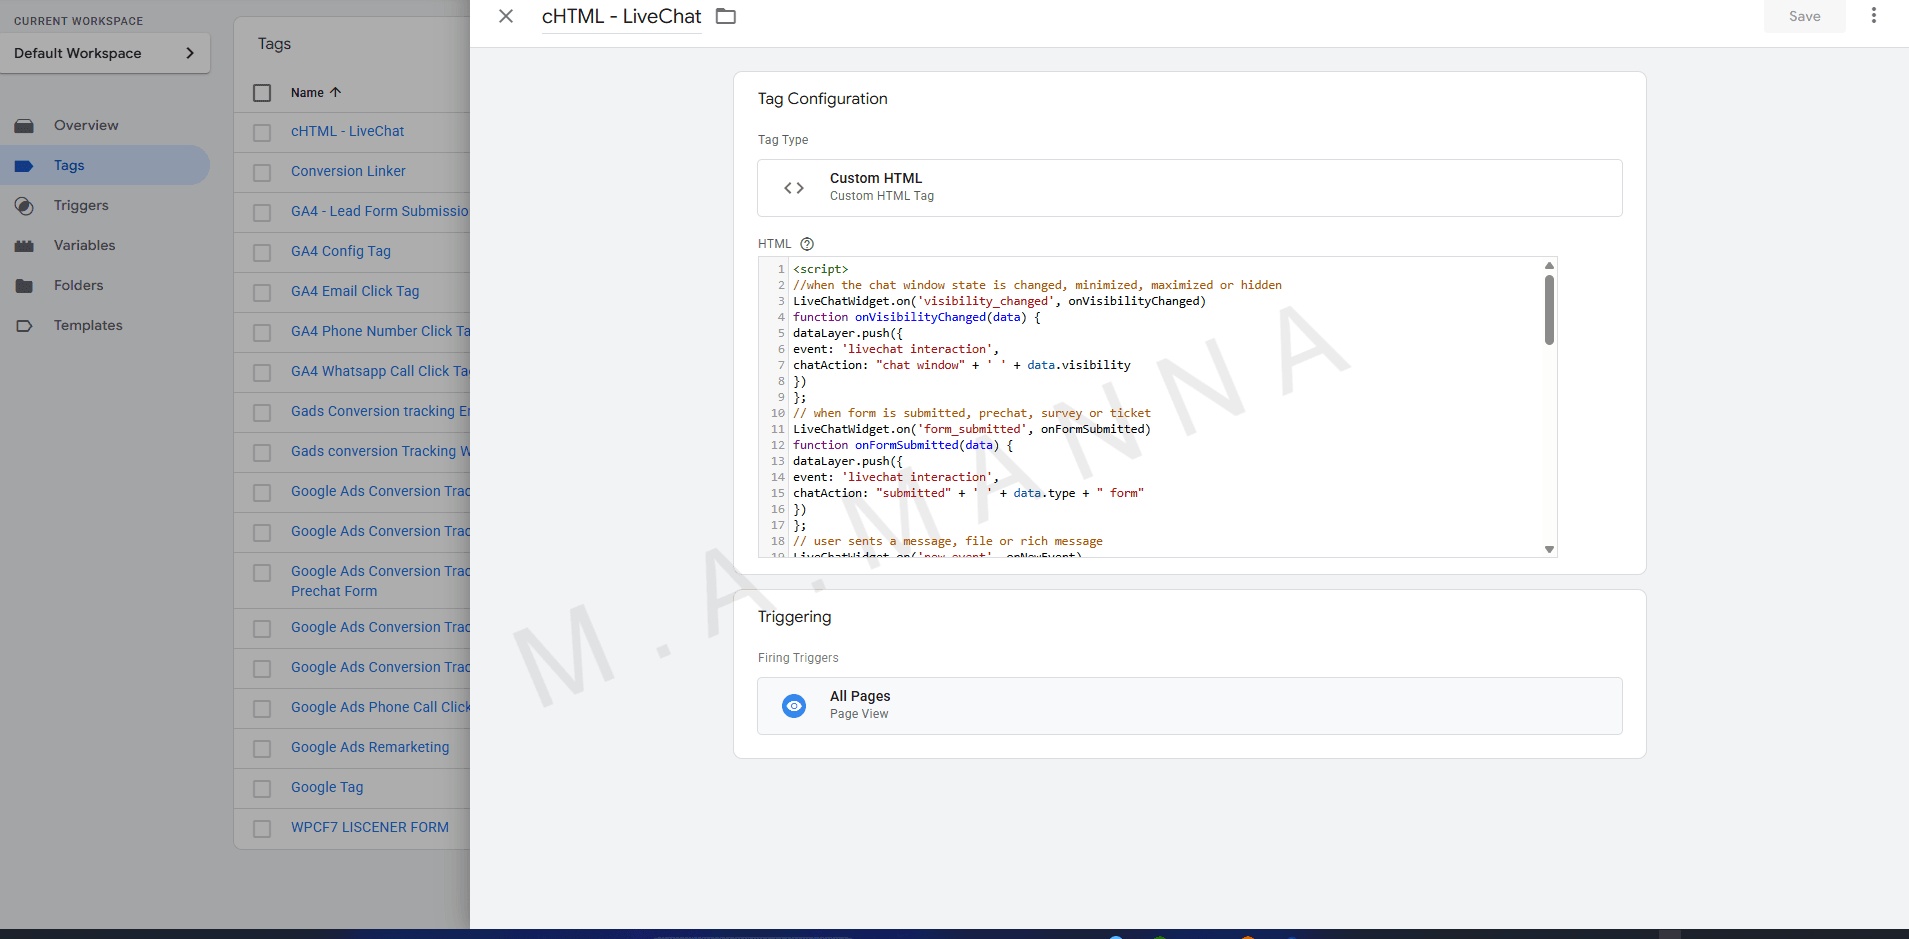Open the Triggers section in sidebar
This screenshot has height=939, width=1909.
coord(81,205)
